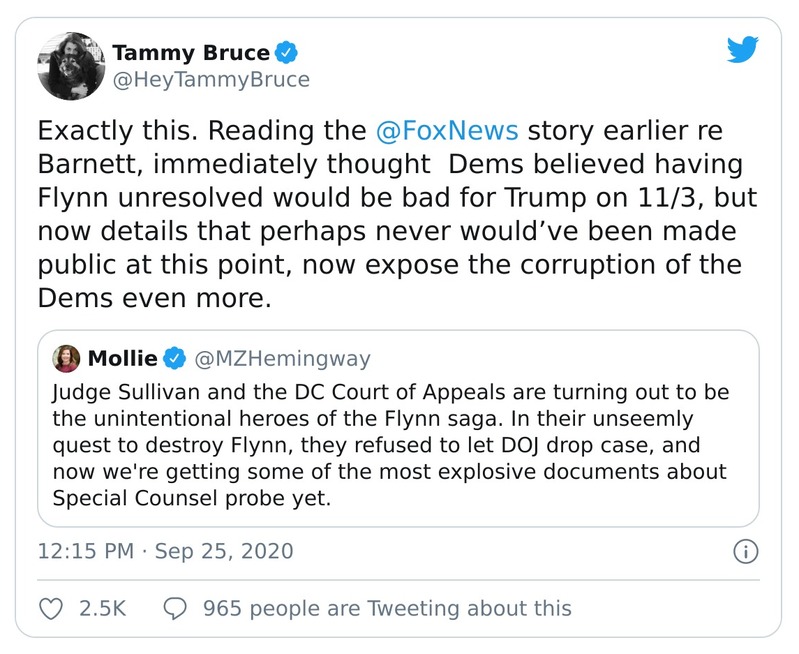Click Mollie's verified checkmark badge
799x654 pixels.
pos(176,356)
